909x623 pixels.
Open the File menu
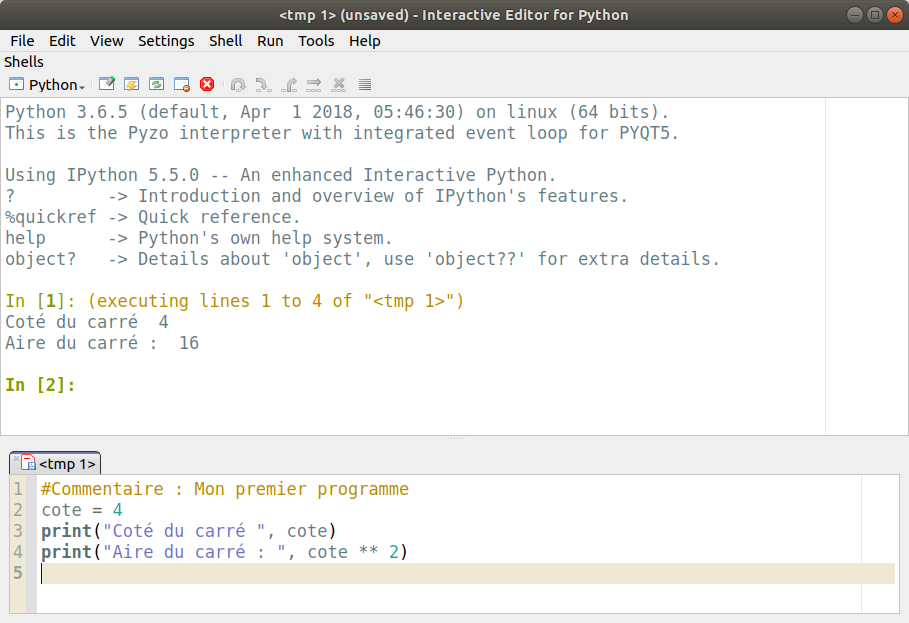pos(22,41)
